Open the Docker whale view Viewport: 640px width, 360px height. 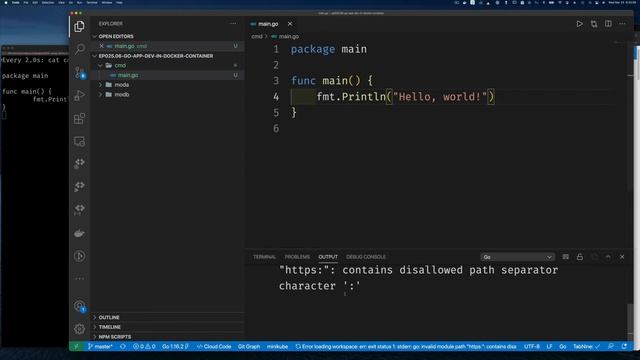point(80,233)
